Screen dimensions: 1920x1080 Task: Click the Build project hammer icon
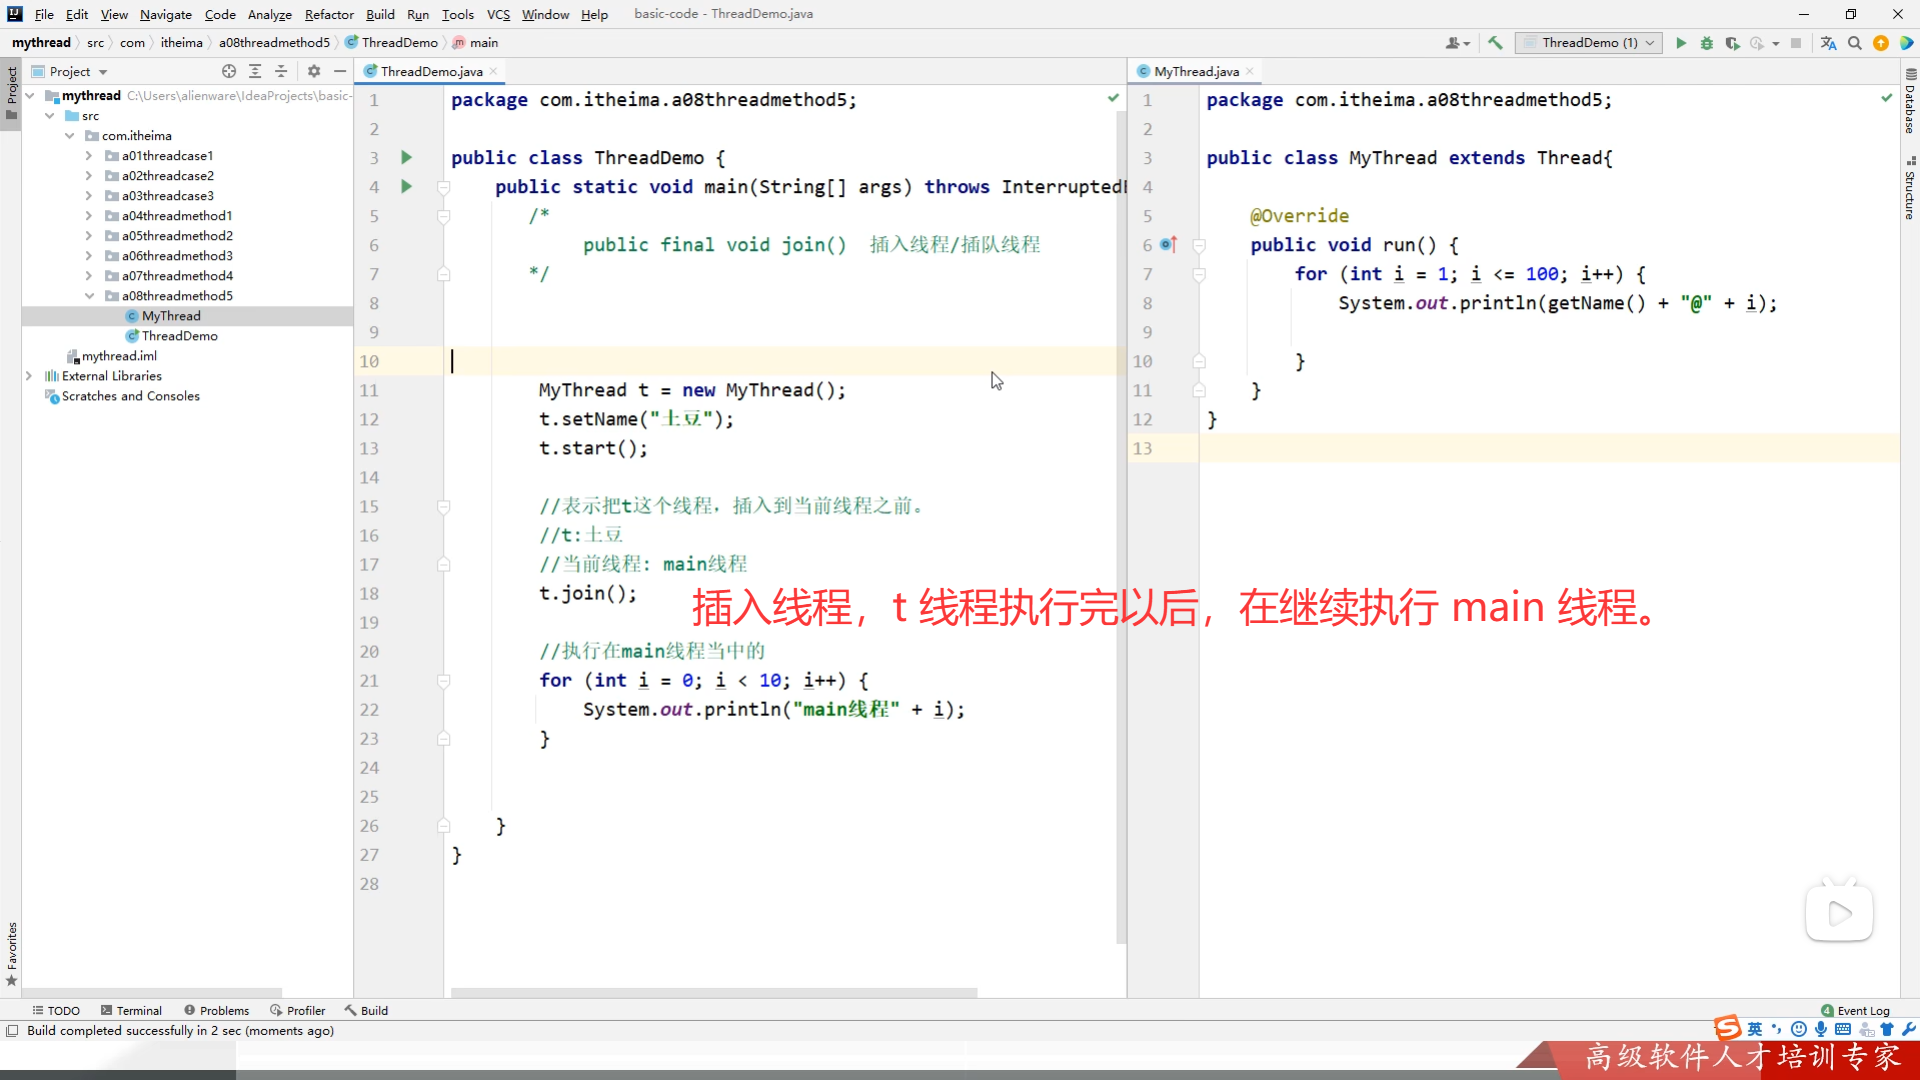(1495, 43)
